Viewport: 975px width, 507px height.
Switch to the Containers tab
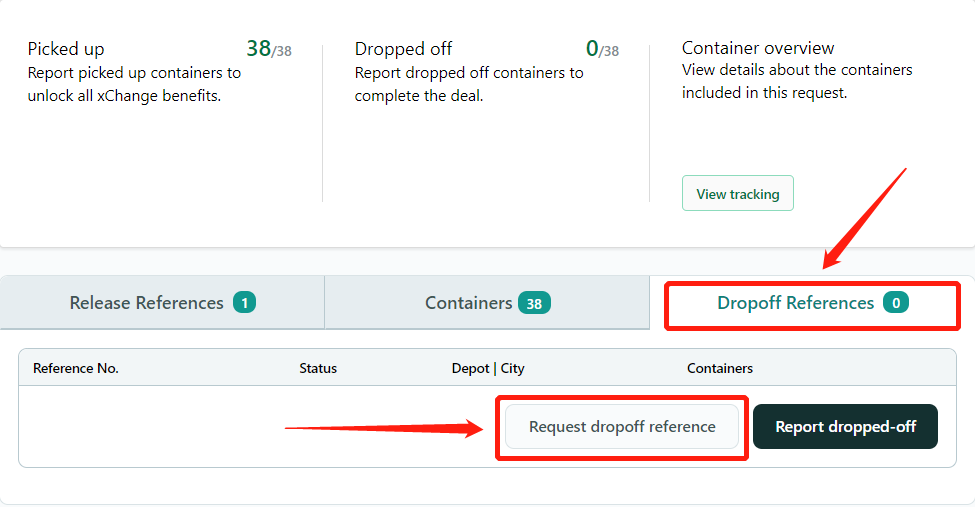487,303
